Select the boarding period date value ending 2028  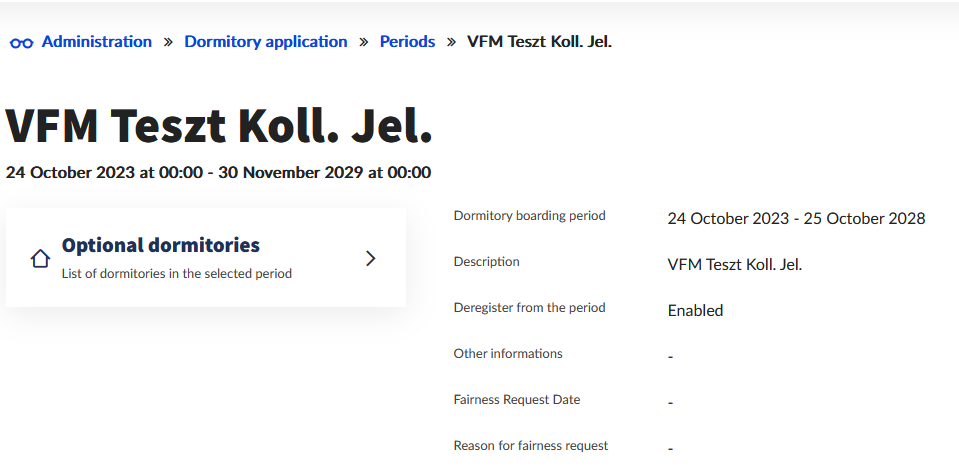[x=796, y=219]
